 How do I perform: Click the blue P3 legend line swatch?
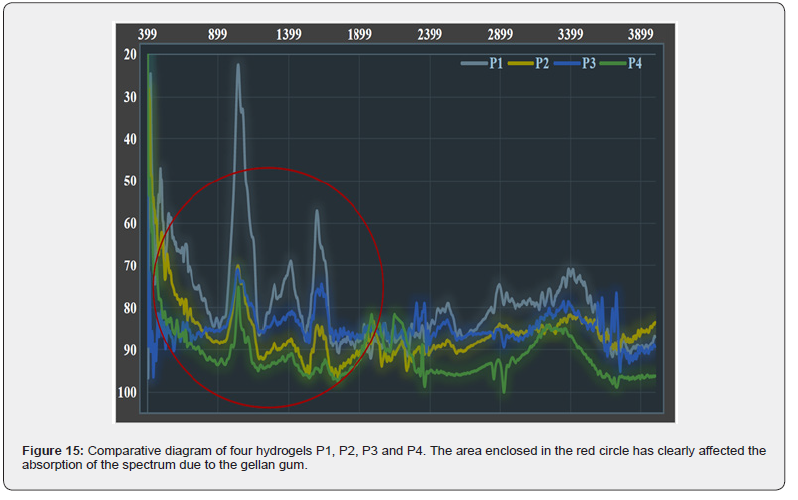point(566,64)
